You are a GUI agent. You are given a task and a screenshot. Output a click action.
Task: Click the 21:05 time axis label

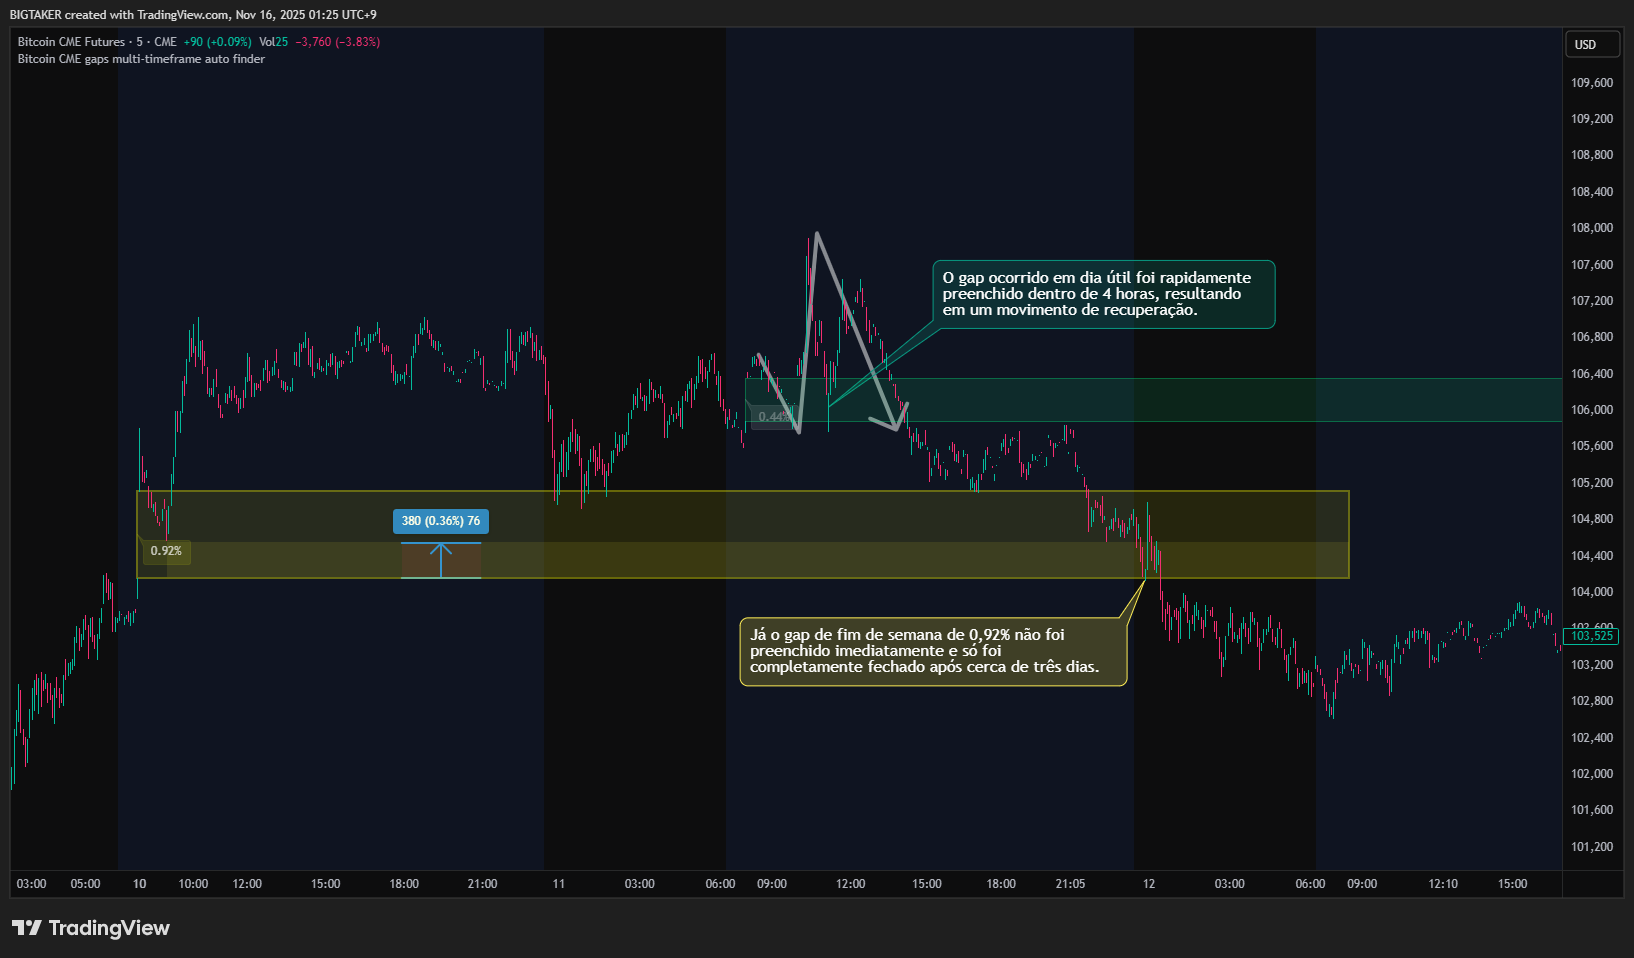[x=1070, y=884]
